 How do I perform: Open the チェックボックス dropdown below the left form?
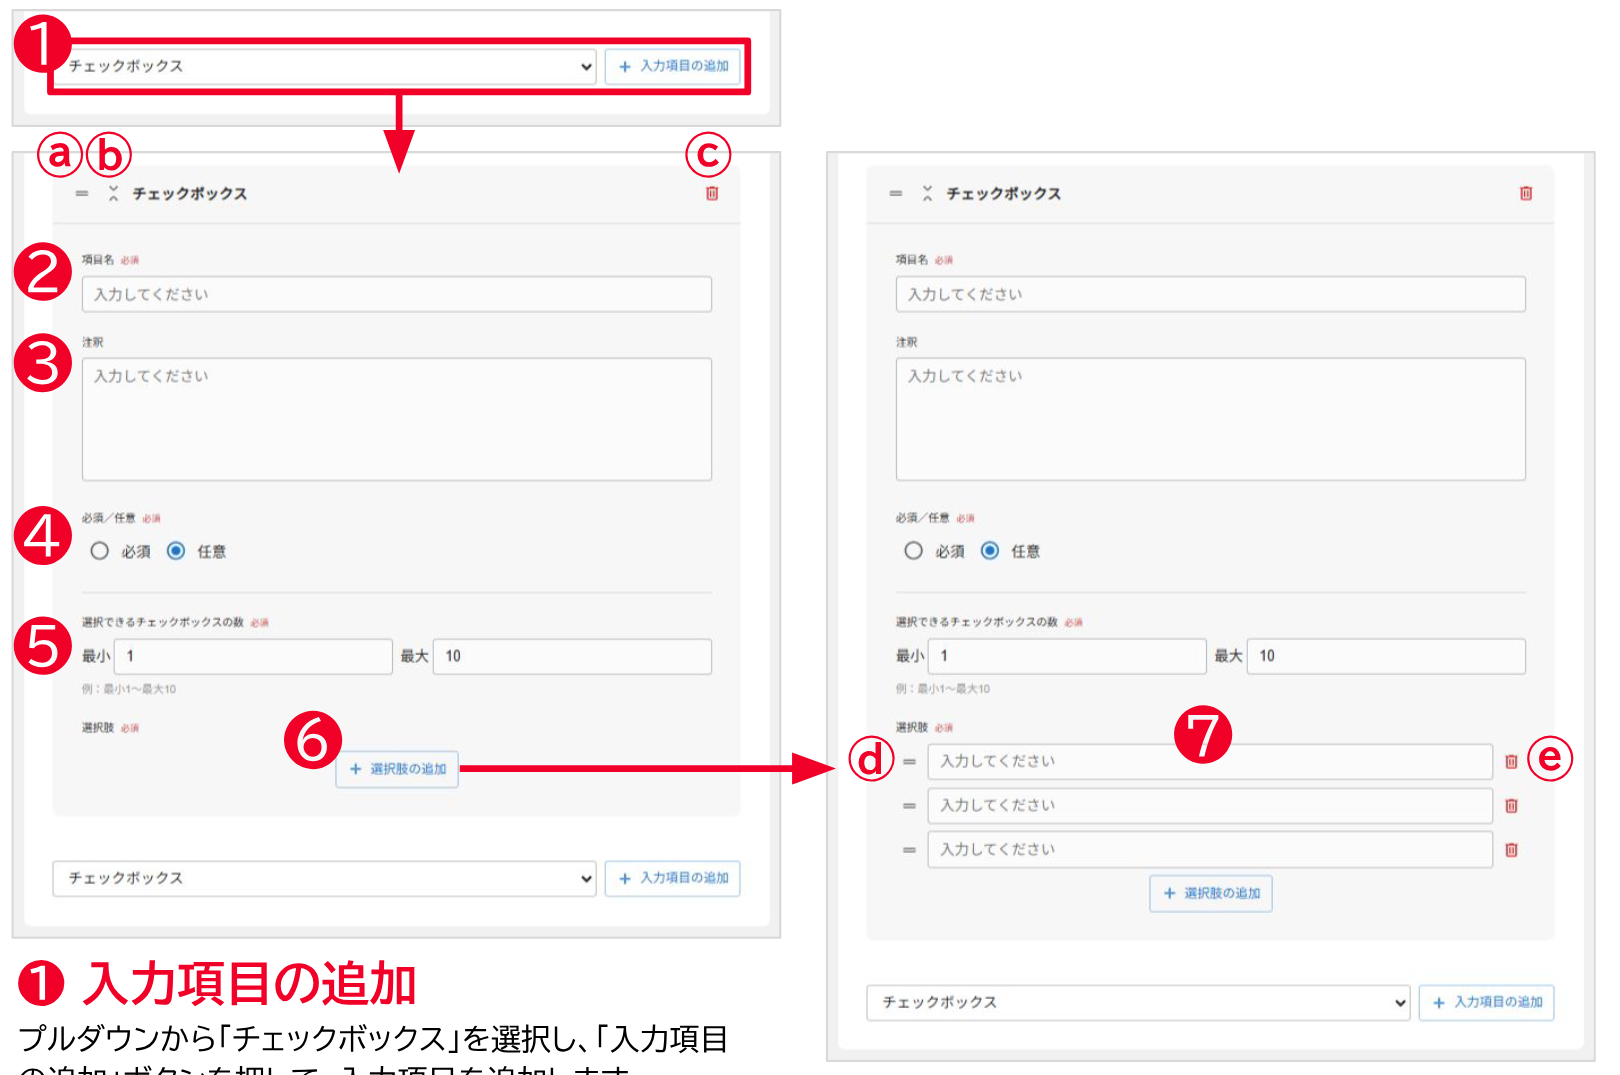pyautogui.click(x=325, y=879)
